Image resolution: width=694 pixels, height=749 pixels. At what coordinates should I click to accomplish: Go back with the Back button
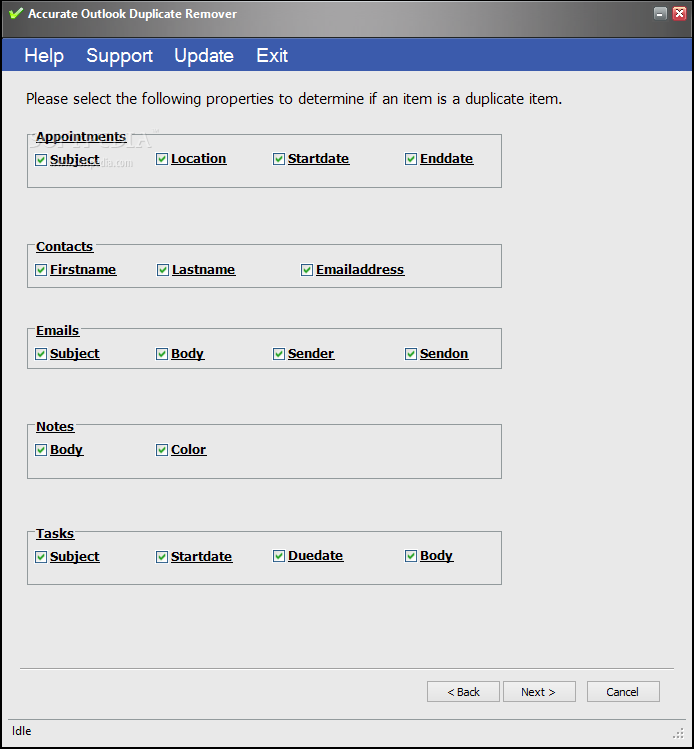pos(463,692)
